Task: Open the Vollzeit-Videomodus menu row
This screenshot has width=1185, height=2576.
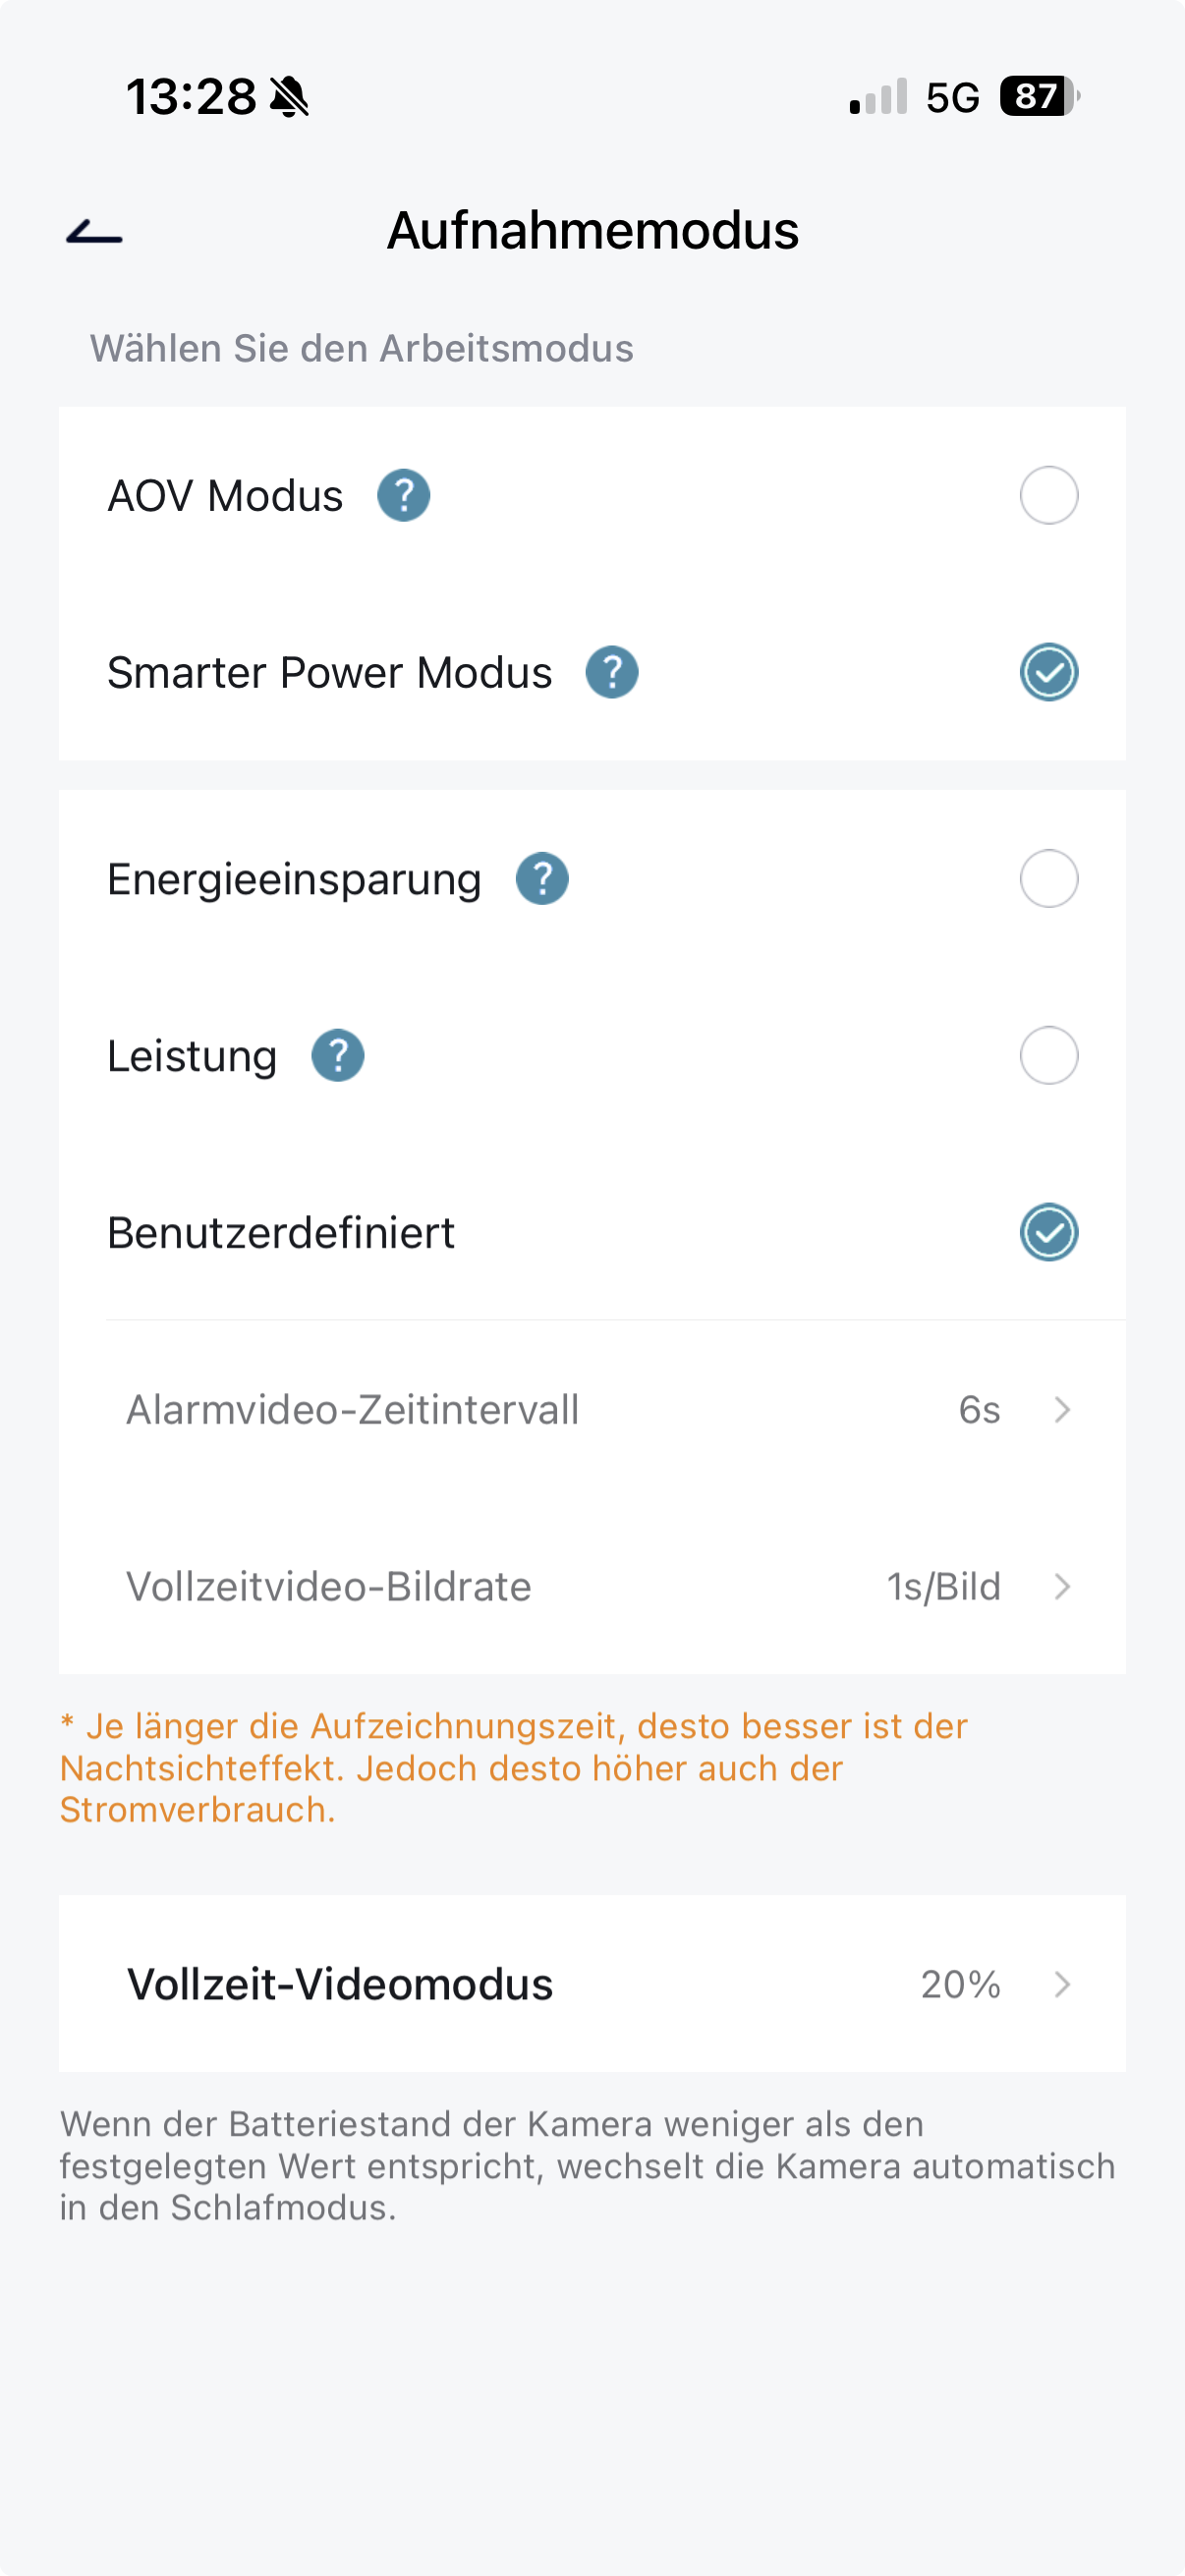Action: (340, 1984)
